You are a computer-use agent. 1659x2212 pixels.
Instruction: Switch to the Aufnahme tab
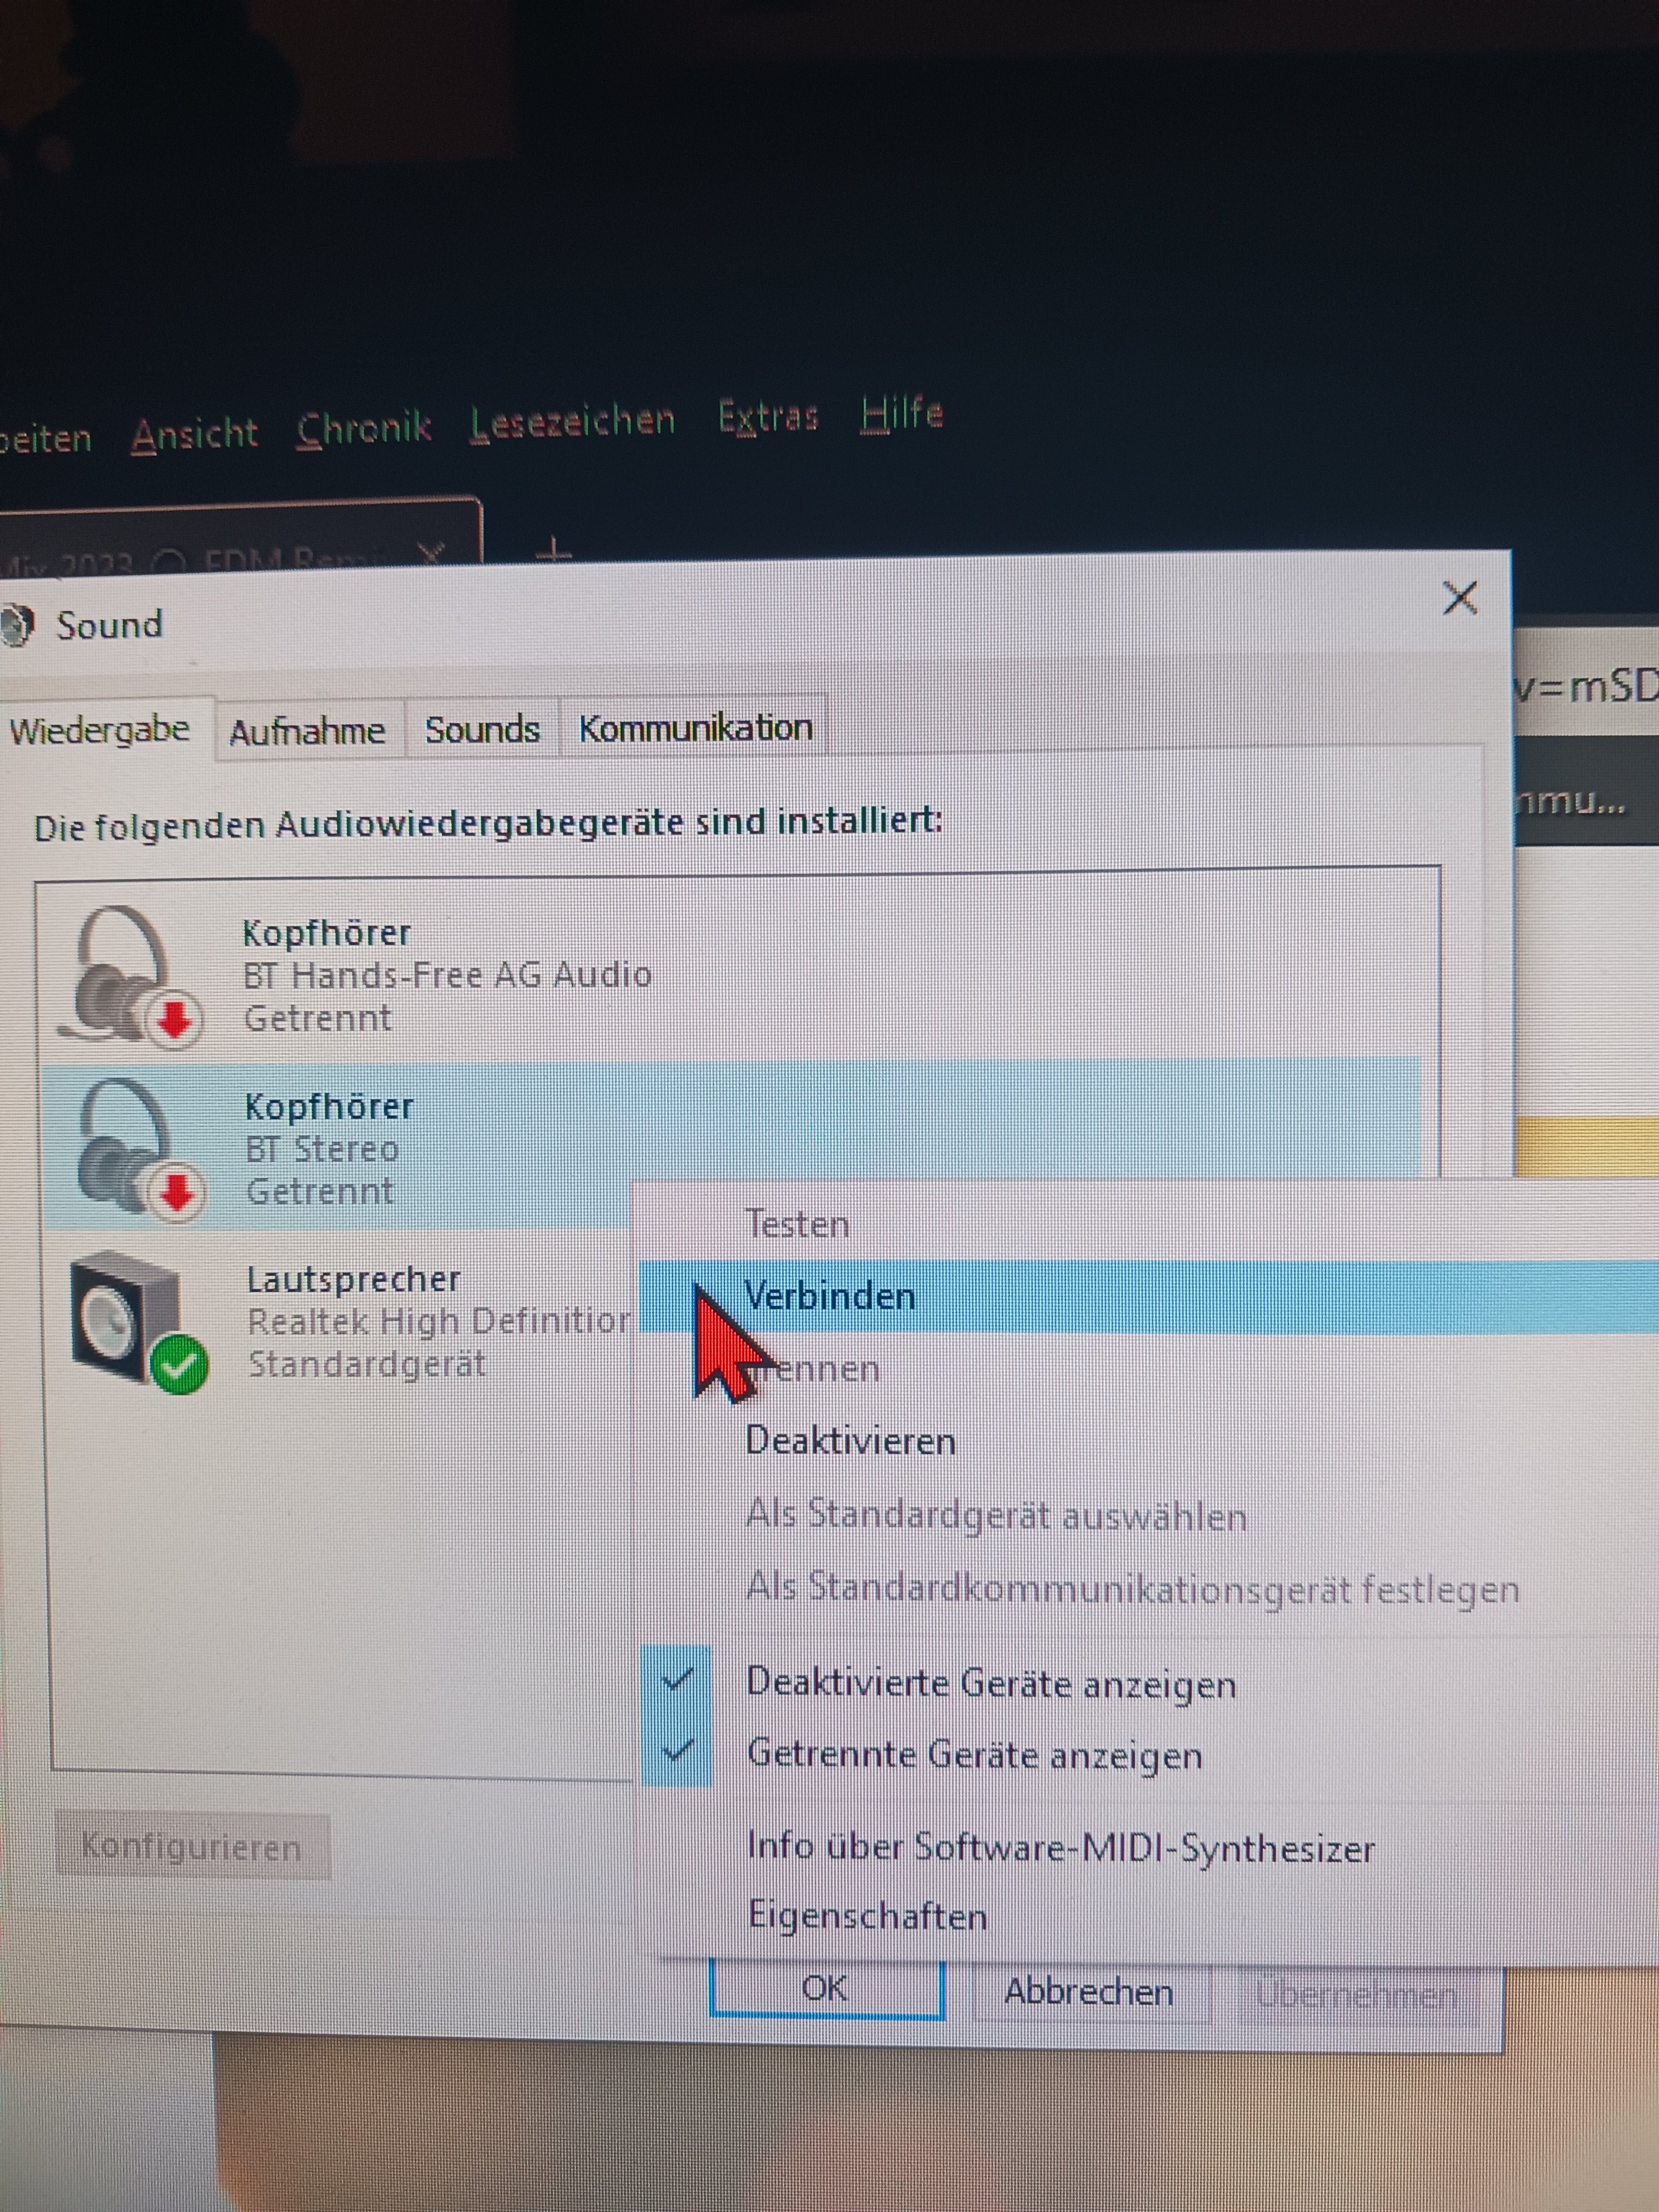click(307, 732)
